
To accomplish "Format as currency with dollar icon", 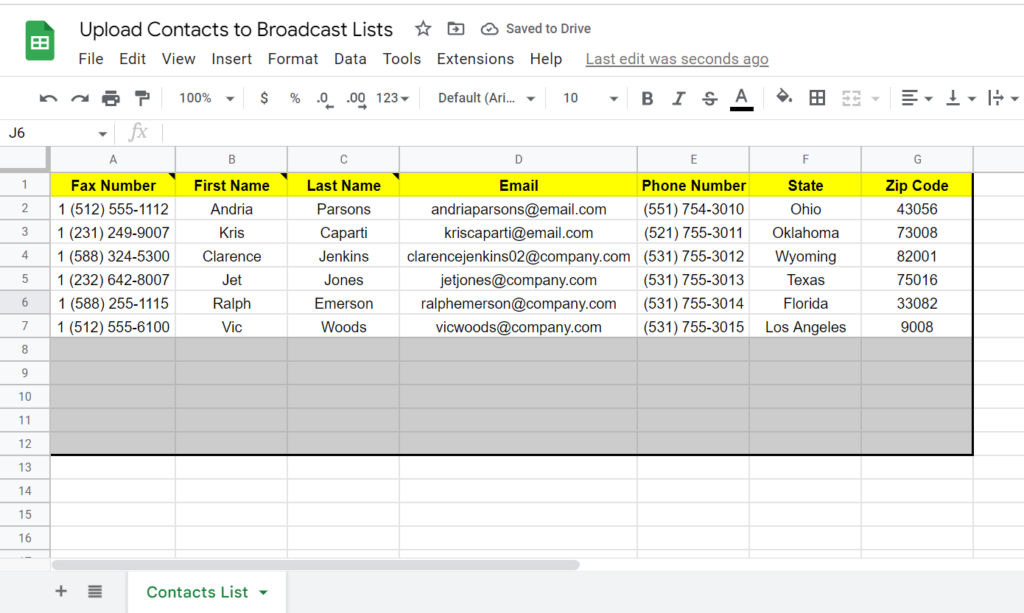I will 264,99.
